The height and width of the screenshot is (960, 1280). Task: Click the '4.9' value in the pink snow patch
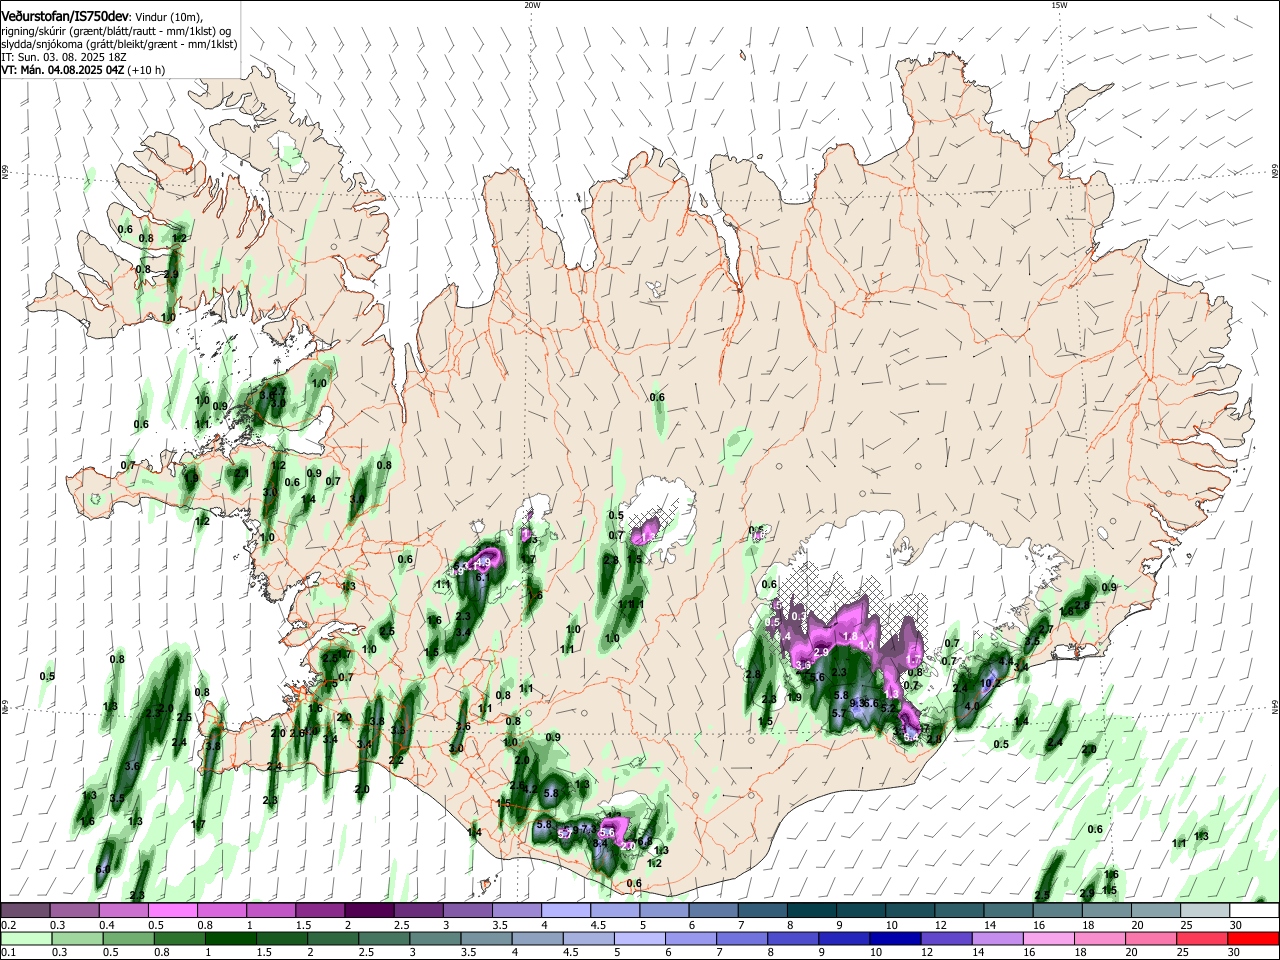coord(484,564)
